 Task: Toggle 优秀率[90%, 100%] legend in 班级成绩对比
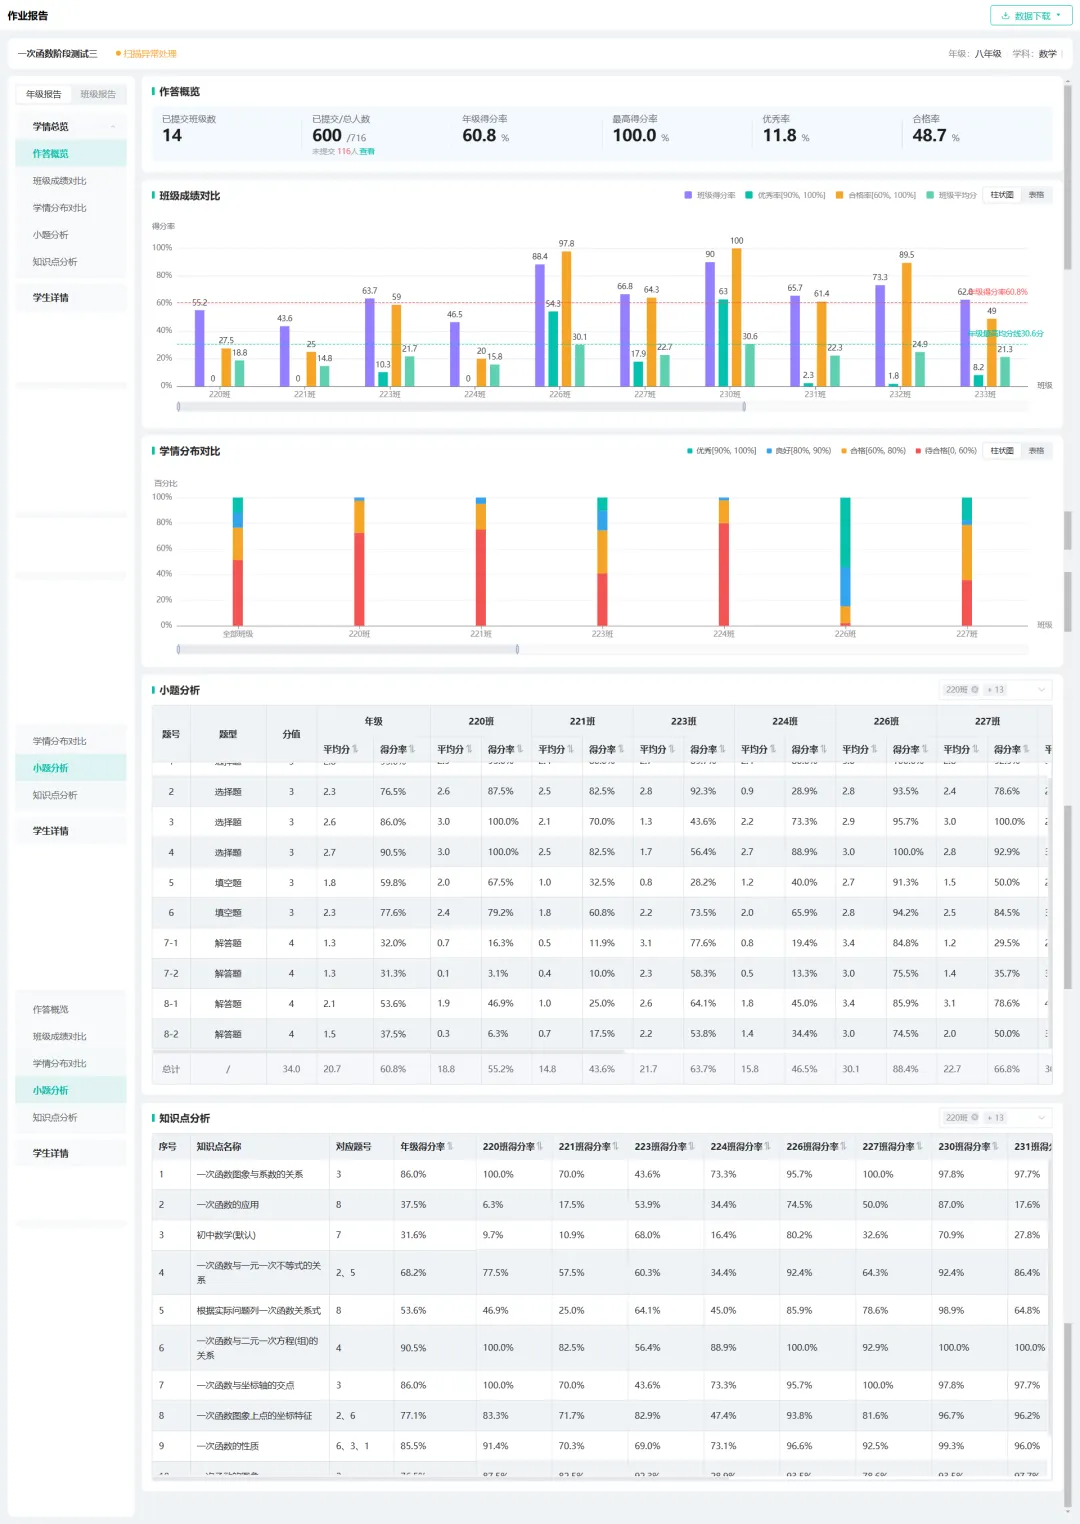pyautogui.click(x=785, y=195)
